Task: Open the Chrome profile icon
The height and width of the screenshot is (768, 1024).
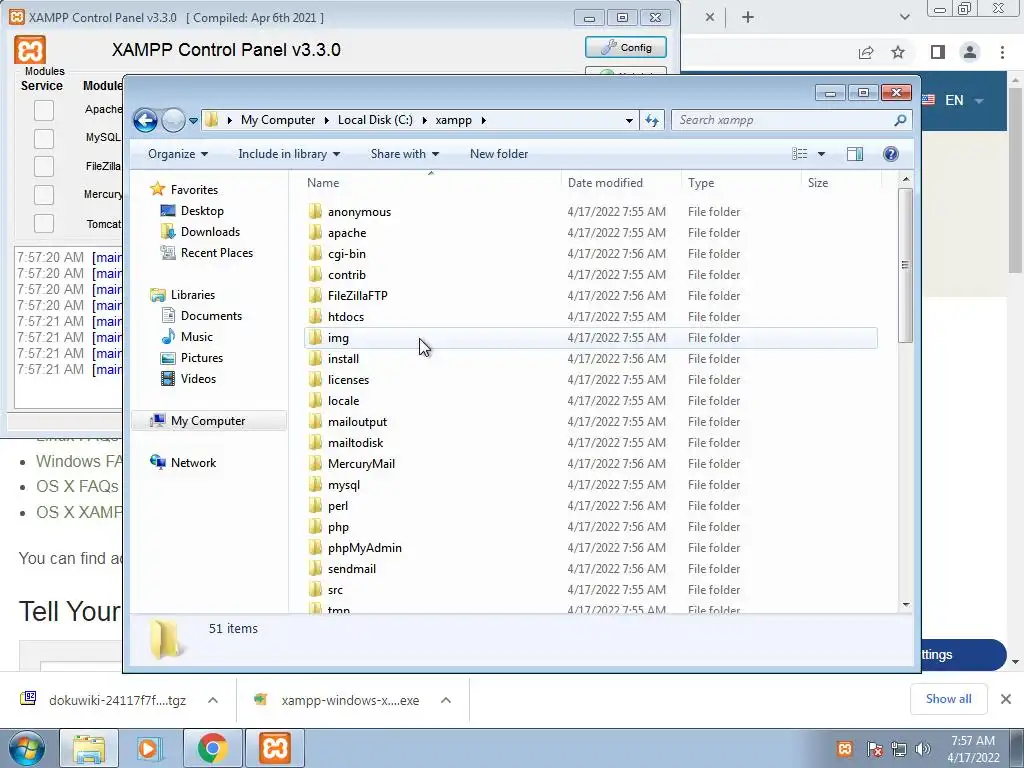Action: [970, 52]
